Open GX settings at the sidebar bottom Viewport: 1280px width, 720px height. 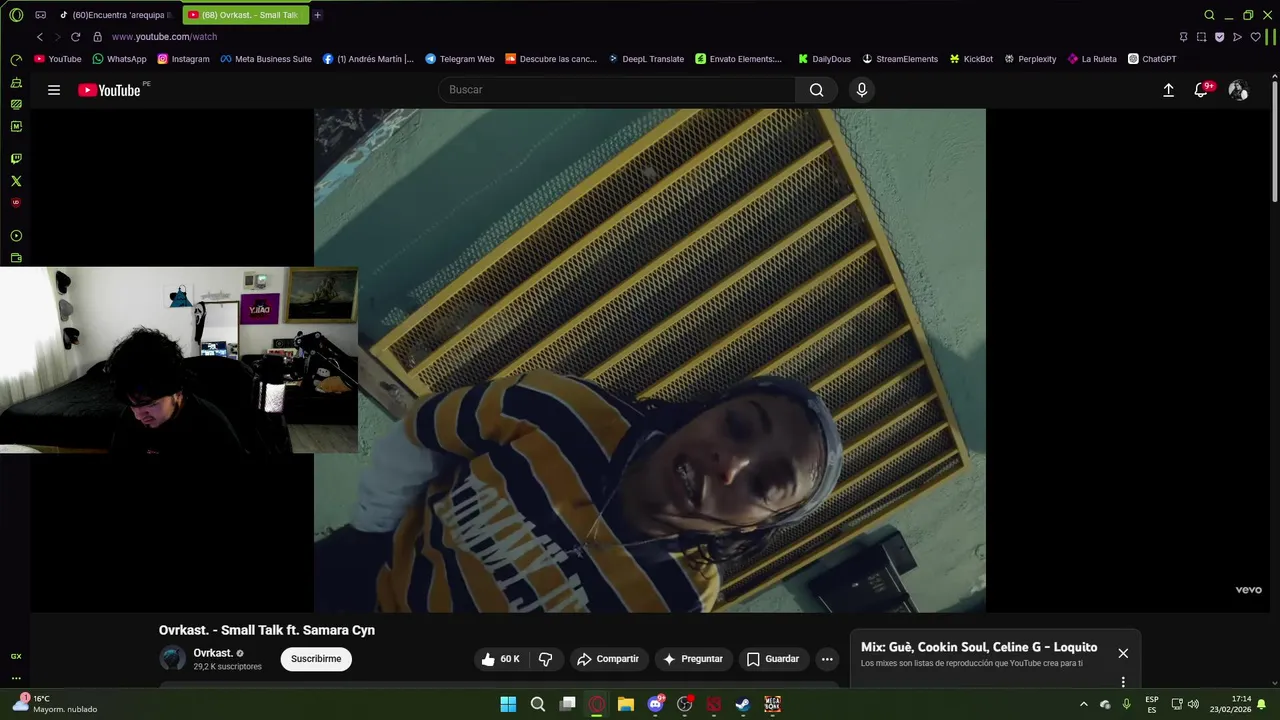[16, 656]
